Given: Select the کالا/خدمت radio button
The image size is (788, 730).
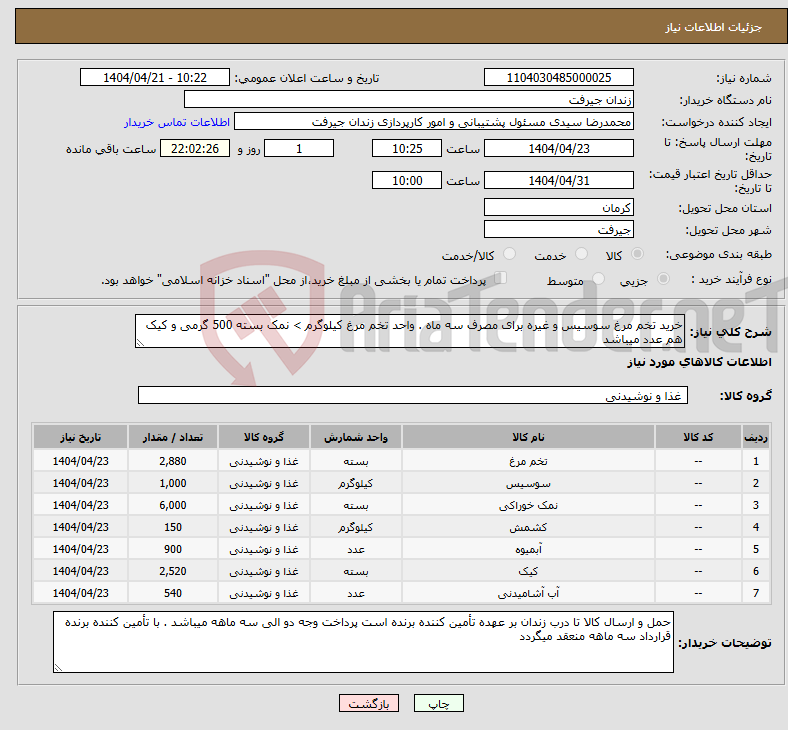Looking at the screenshot, I should [509, 254].
